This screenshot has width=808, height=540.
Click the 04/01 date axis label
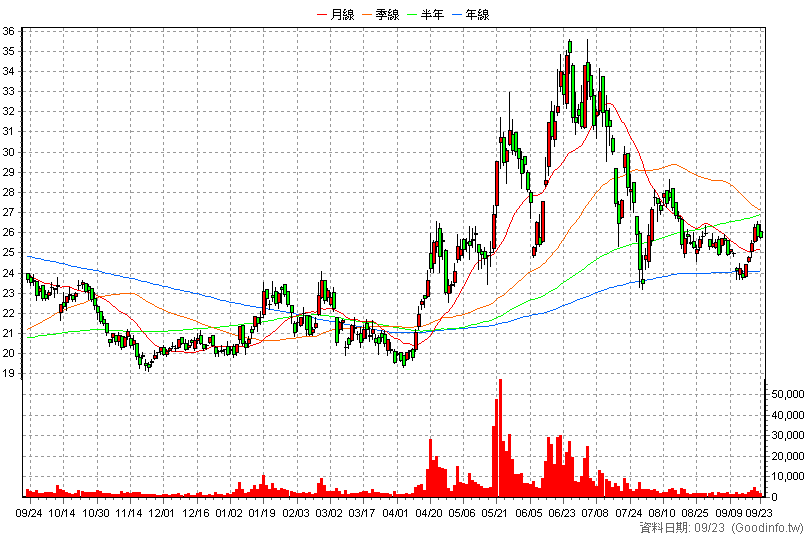click(396, 513)
